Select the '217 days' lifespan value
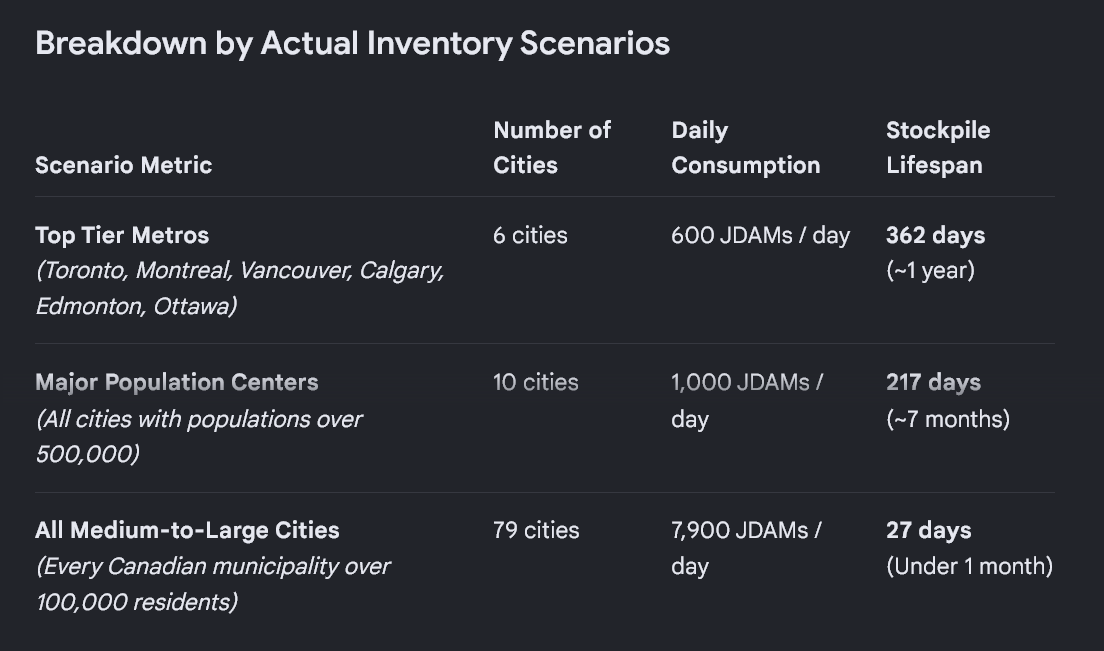 click(x=933, y=382)
